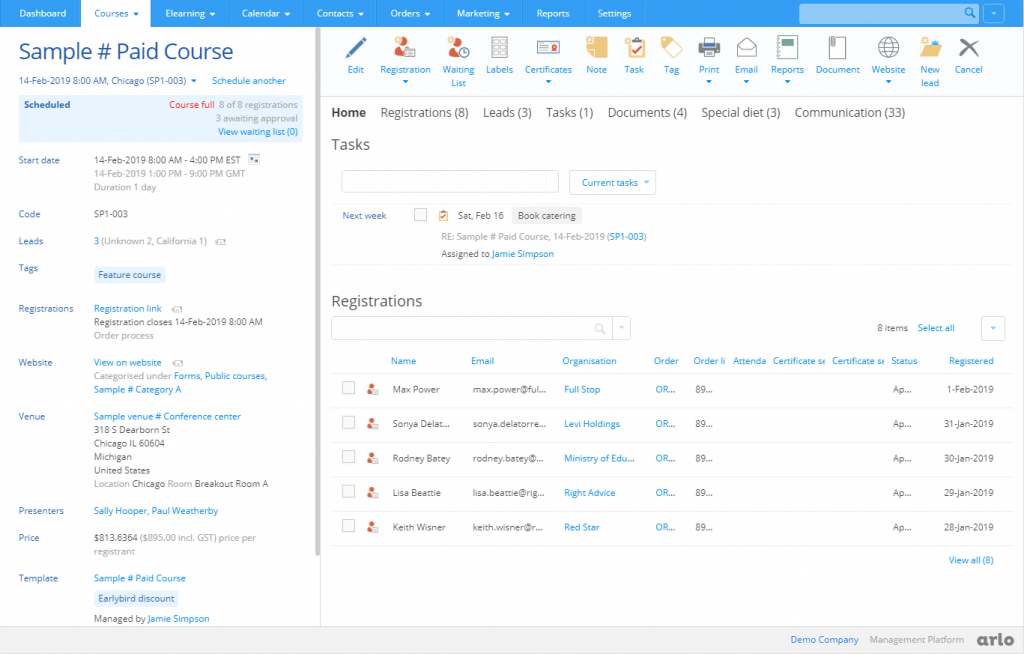This screenshot has height=654, width=1024.
Task: Tick the Rodney Batey row checkbox
Action: [348, 457]
